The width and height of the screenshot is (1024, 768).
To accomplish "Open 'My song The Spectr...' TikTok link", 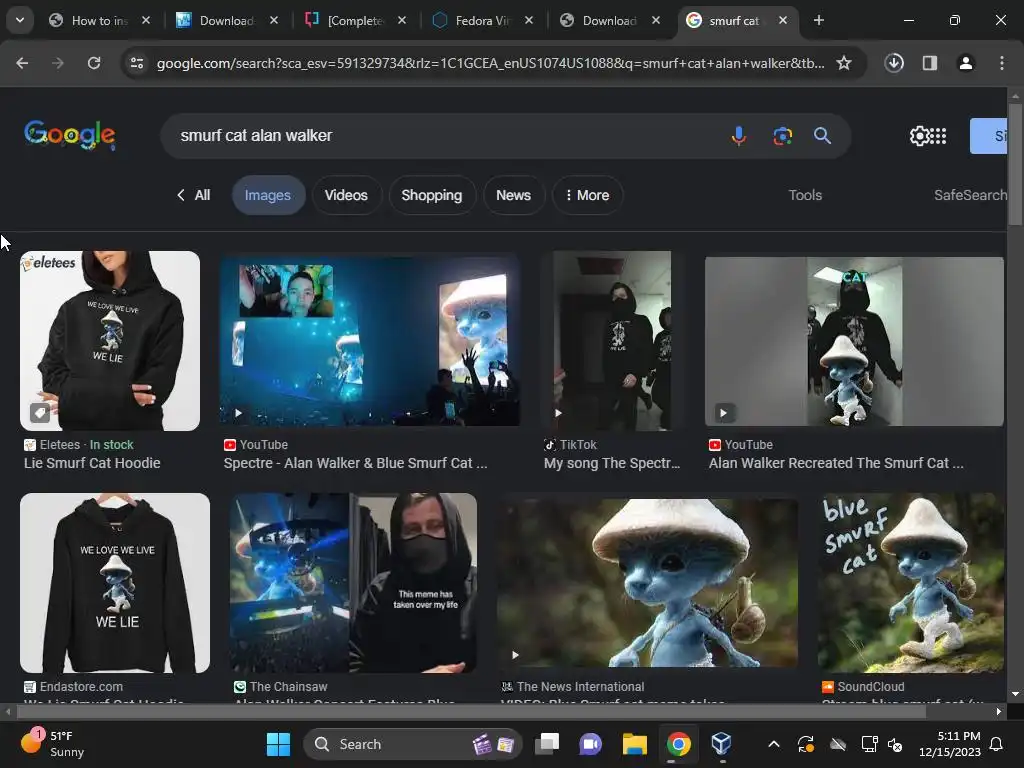I will (612, 463).
